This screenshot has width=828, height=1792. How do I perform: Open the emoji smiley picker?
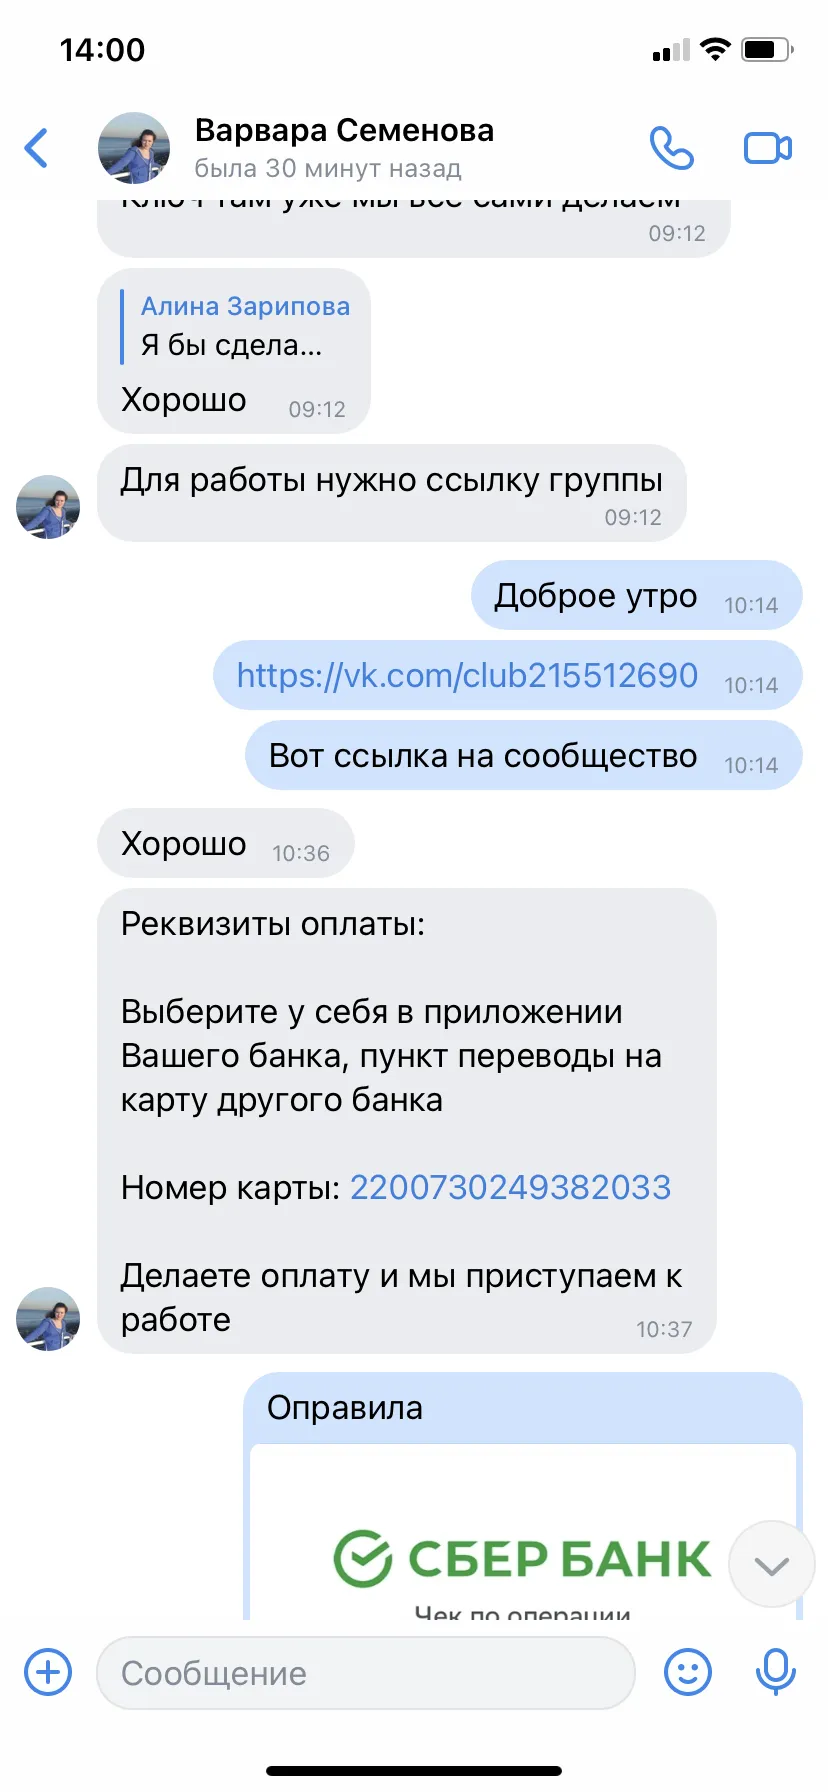[x=688, y=1672]
